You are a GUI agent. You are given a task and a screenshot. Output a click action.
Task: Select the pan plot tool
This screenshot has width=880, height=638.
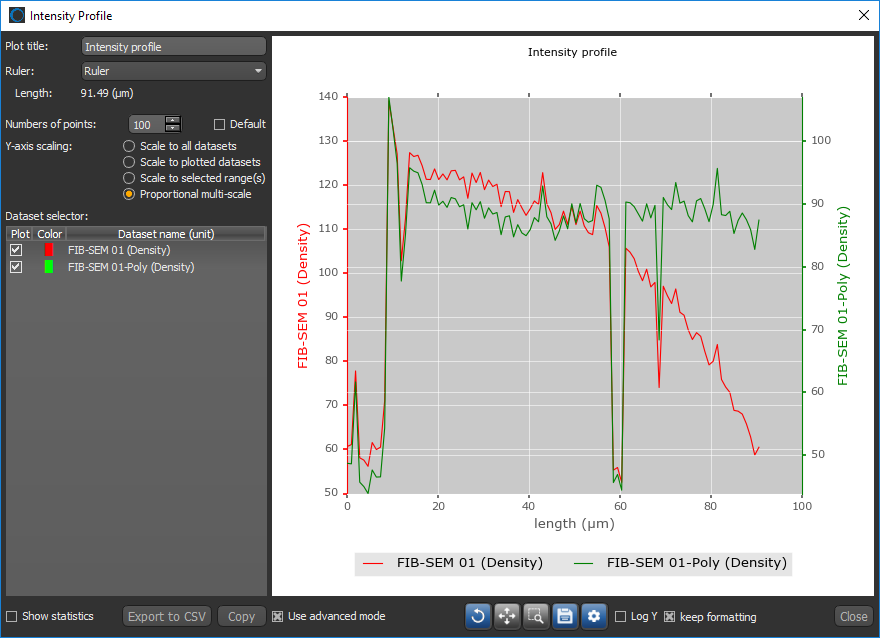click(x=506, y=616)
